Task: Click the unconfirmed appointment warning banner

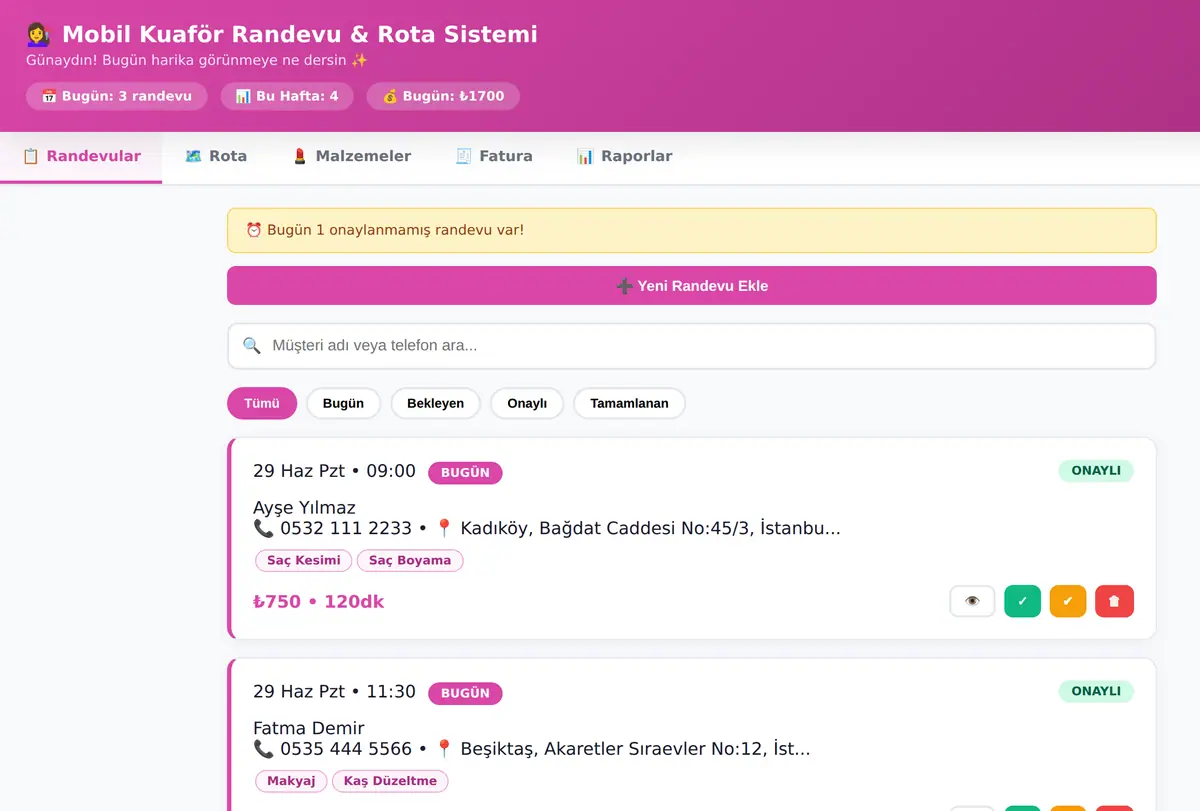Action: (692, 230)
